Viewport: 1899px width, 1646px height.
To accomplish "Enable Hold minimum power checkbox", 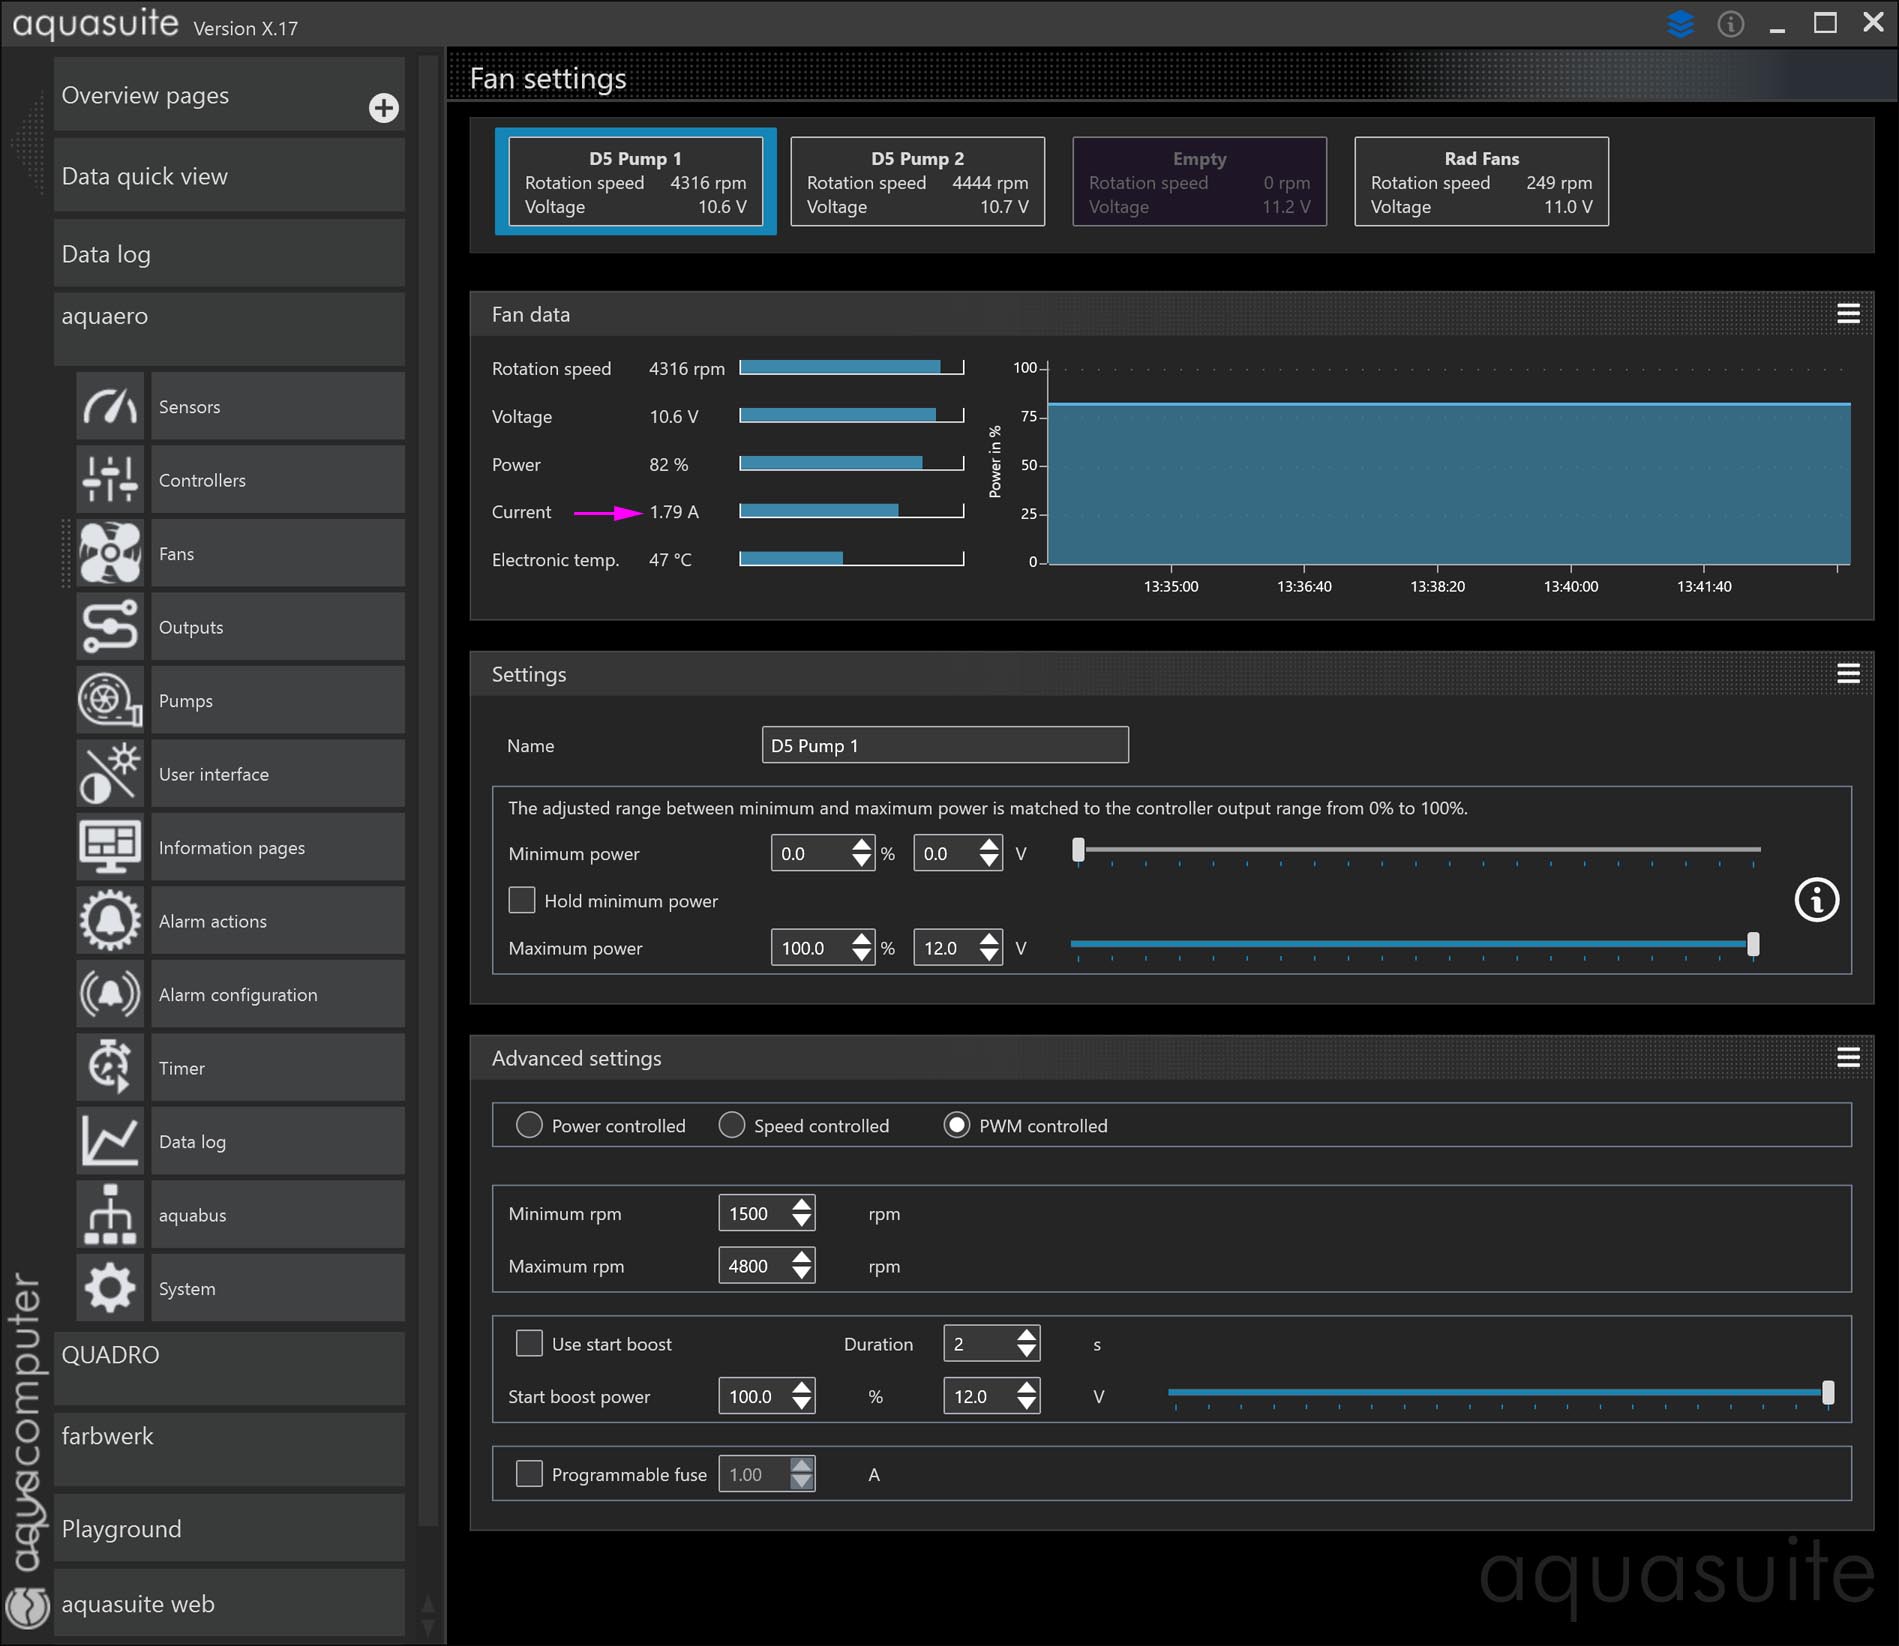I will [522, 900].
